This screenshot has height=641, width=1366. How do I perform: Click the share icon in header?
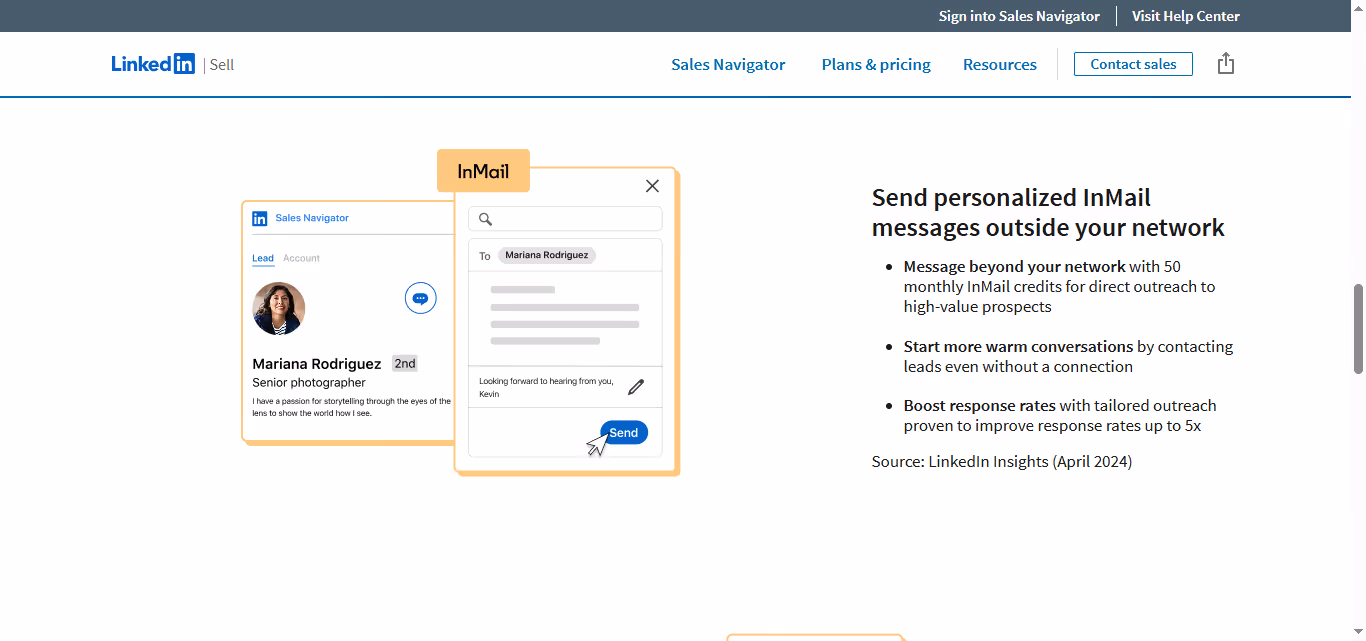1226,64
